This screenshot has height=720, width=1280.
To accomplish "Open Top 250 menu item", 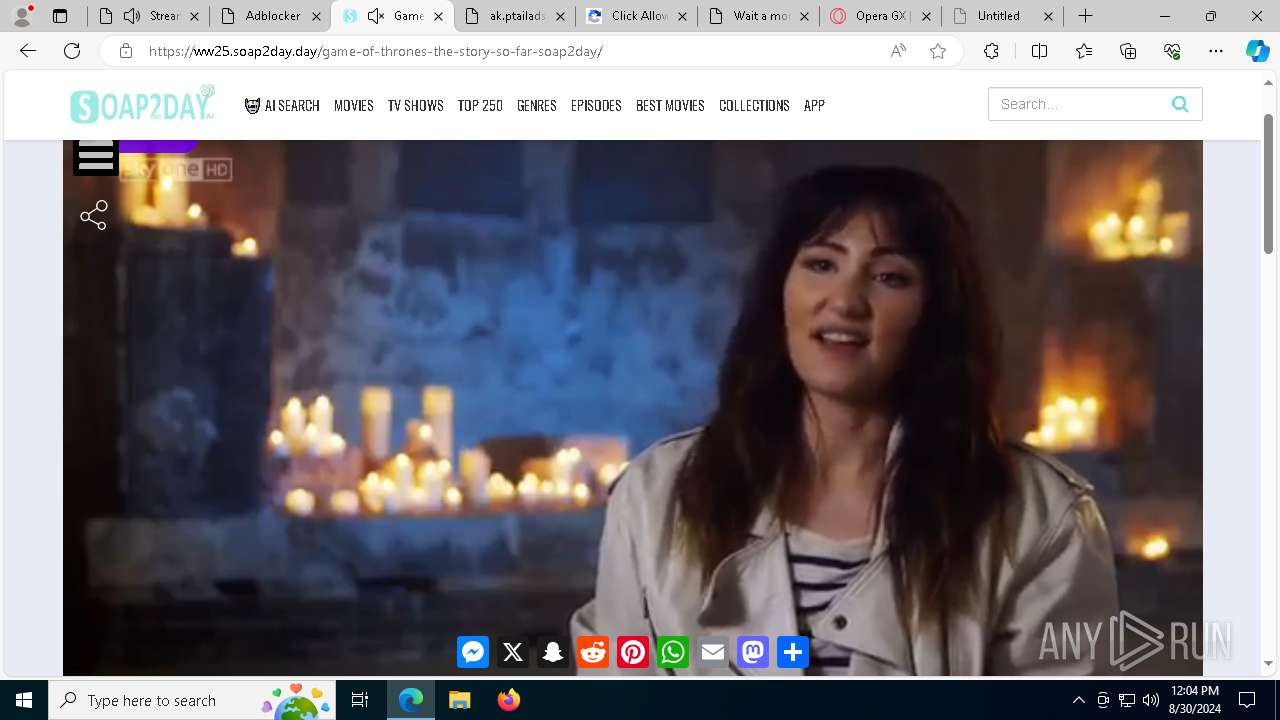I will click(x=480, y=105).
